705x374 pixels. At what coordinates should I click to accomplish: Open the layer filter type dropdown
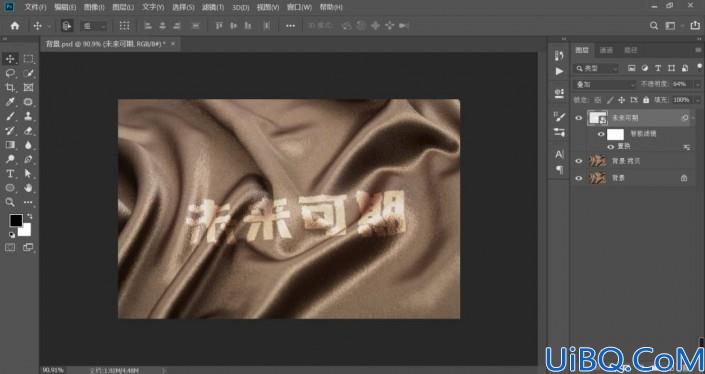(x=596, y=68)
